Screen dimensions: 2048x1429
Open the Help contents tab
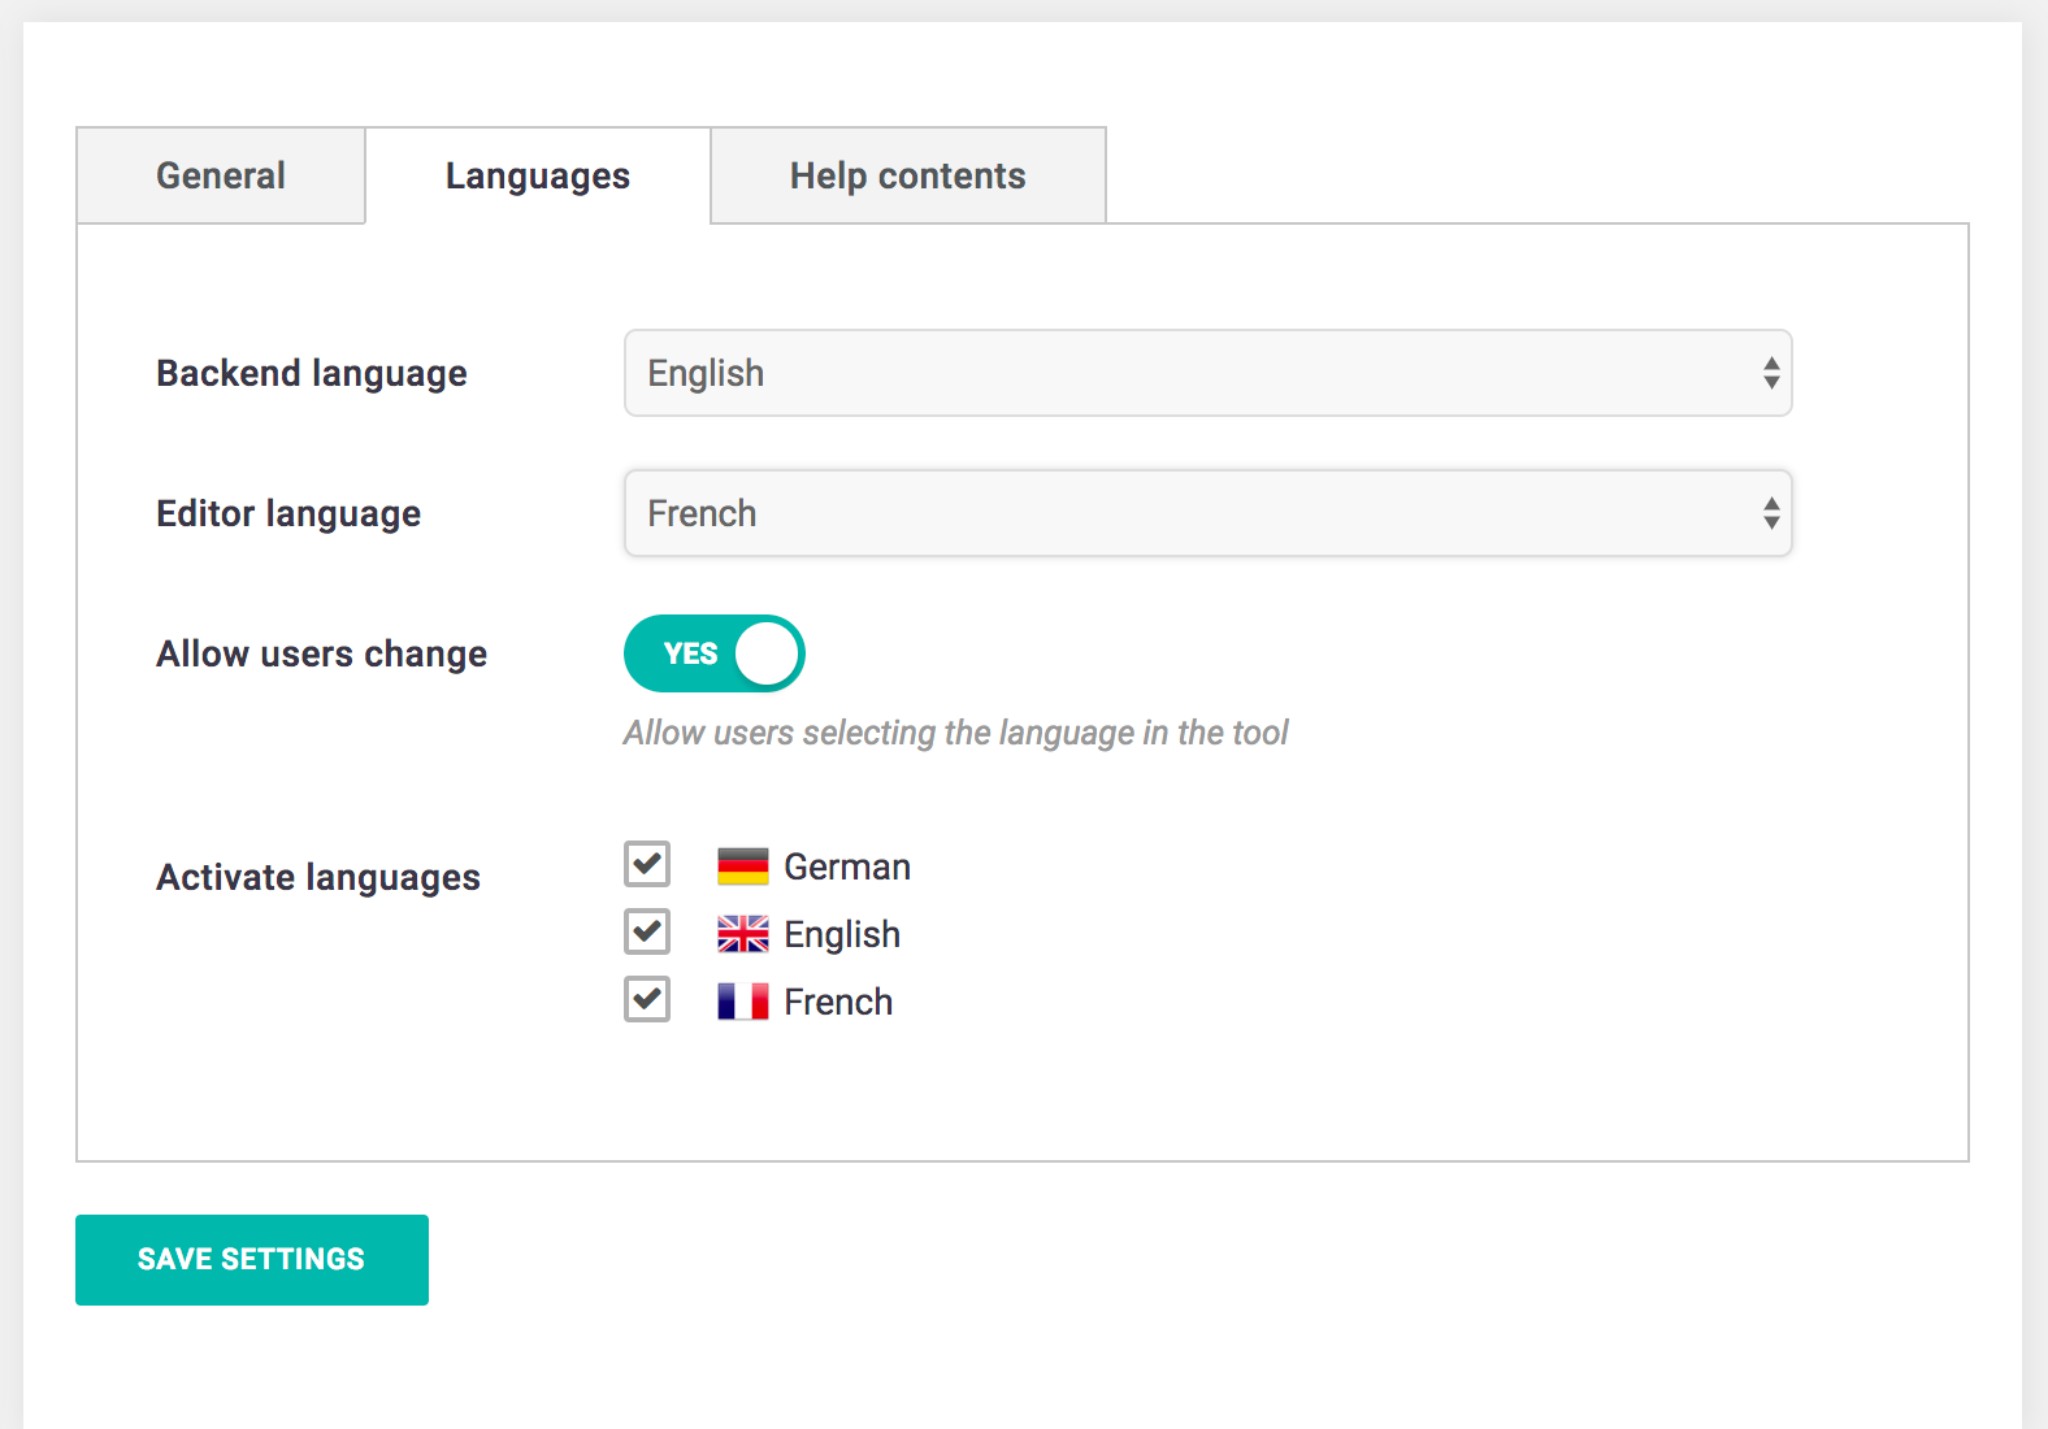coord(907,176)
